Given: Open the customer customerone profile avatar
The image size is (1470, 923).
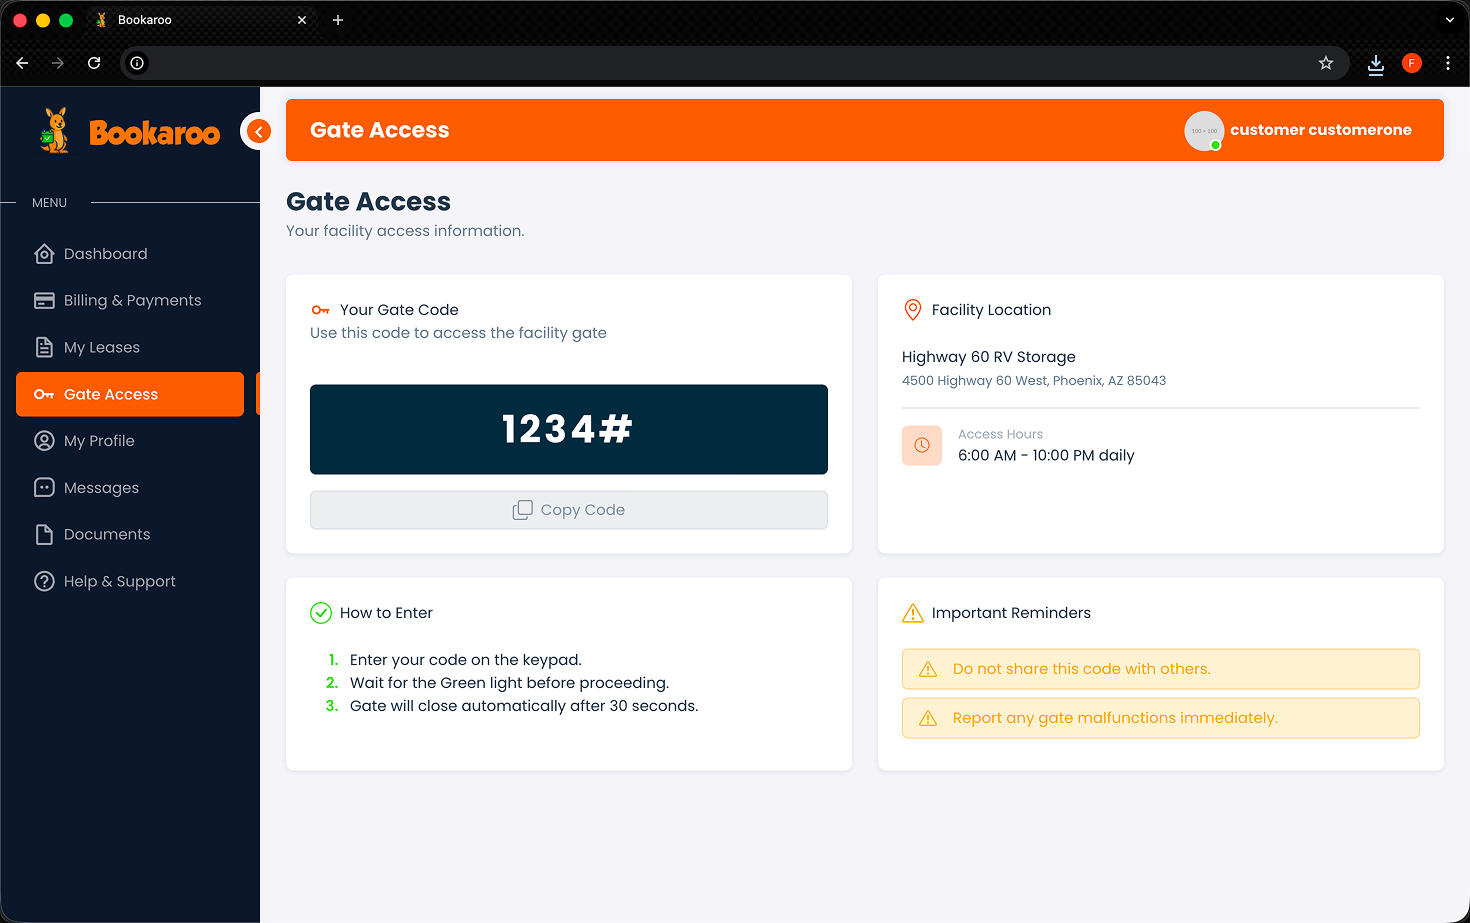Looking at the screenshot, I should (x=1204, y=131).
